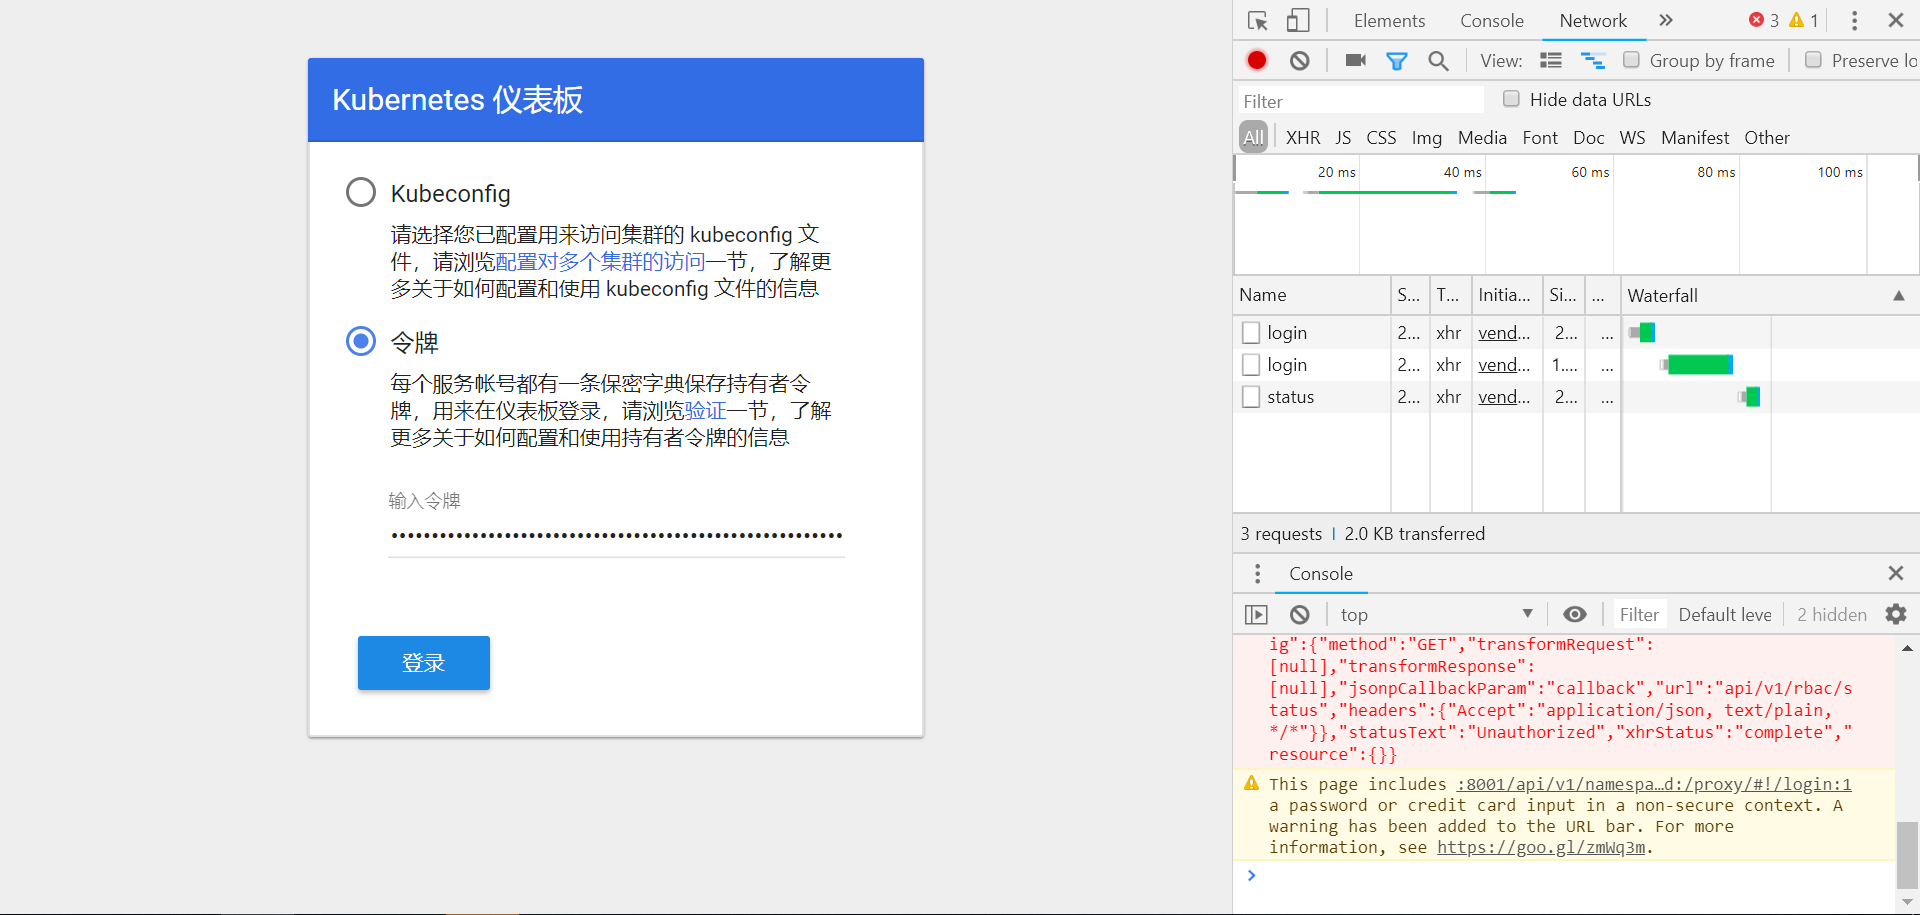This screenshot has height=915, width=1920.
Task: Clear the network log
Action: tap(1299, 61)
